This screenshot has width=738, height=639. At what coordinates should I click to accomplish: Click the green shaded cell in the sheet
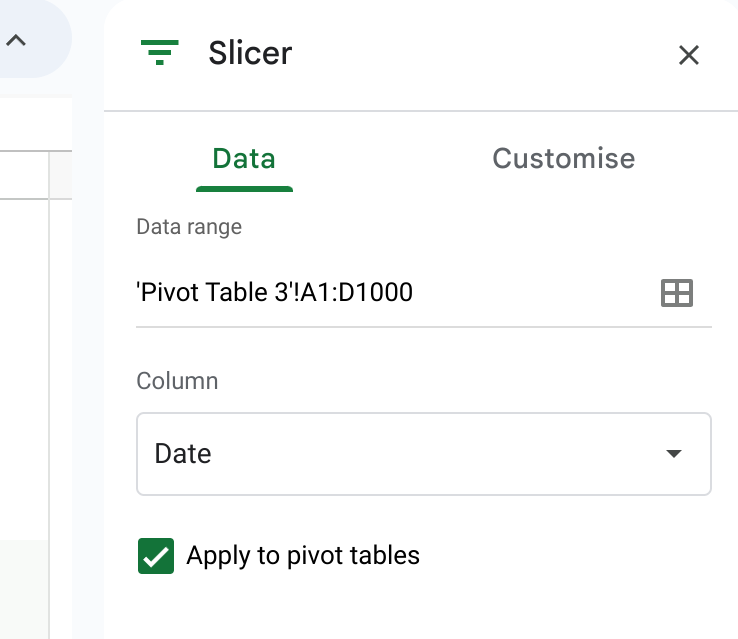24,590
